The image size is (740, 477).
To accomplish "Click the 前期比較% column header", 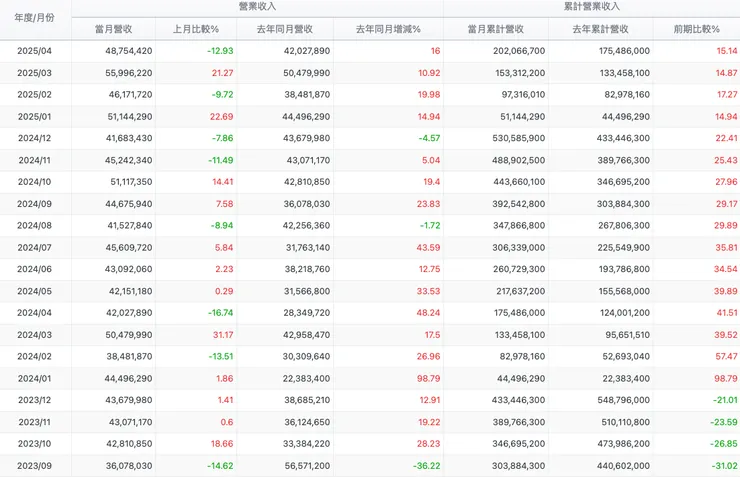I will click(697, 29).
